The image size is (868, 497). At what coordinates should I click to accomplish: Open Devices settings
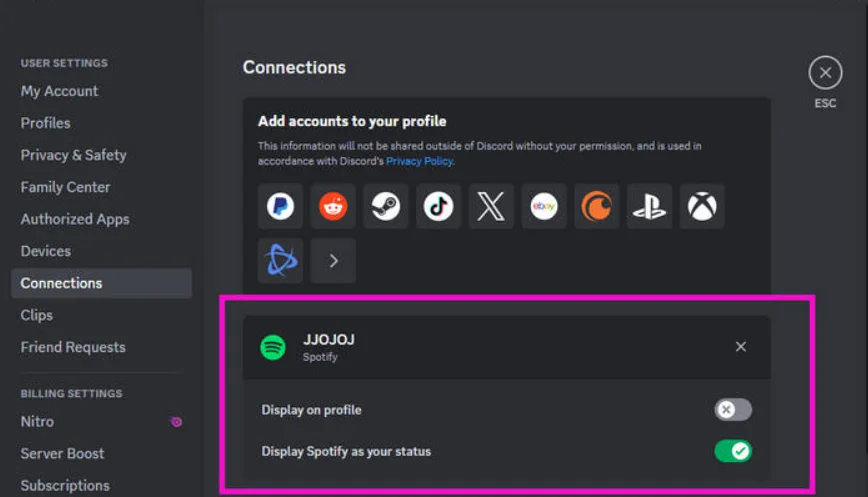[x=46, y=251]
